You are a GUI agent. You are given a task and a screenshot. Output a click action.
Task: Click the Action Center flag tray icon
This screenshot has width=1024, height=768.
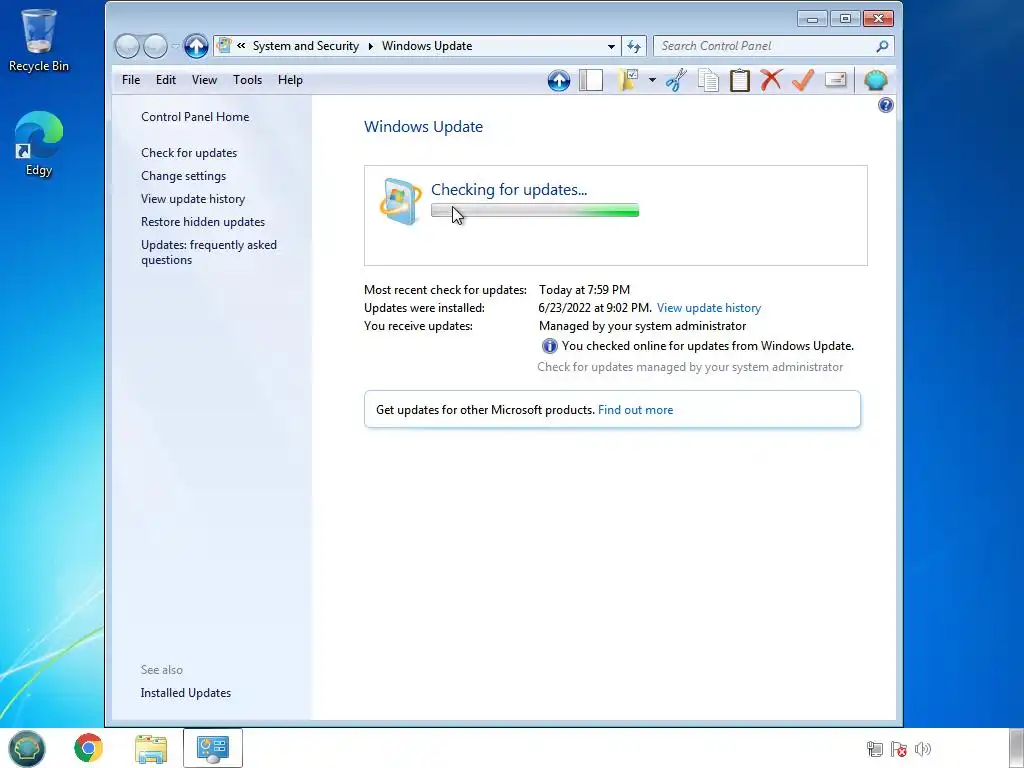point(899,749)
